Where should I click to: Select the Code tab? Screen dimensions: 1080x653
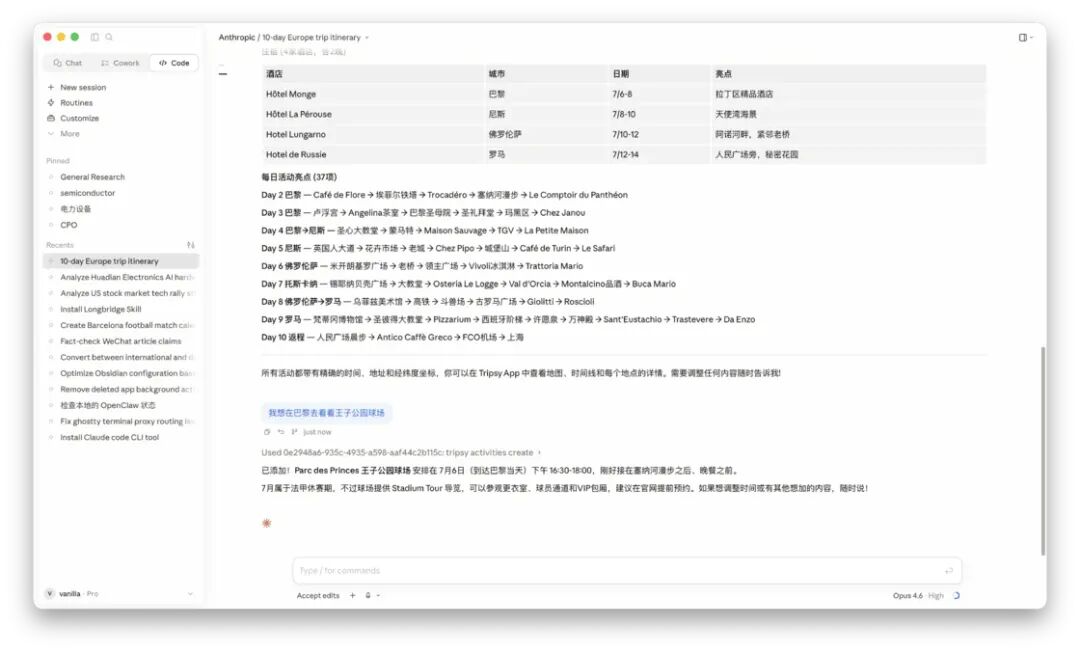click(174, 63)
